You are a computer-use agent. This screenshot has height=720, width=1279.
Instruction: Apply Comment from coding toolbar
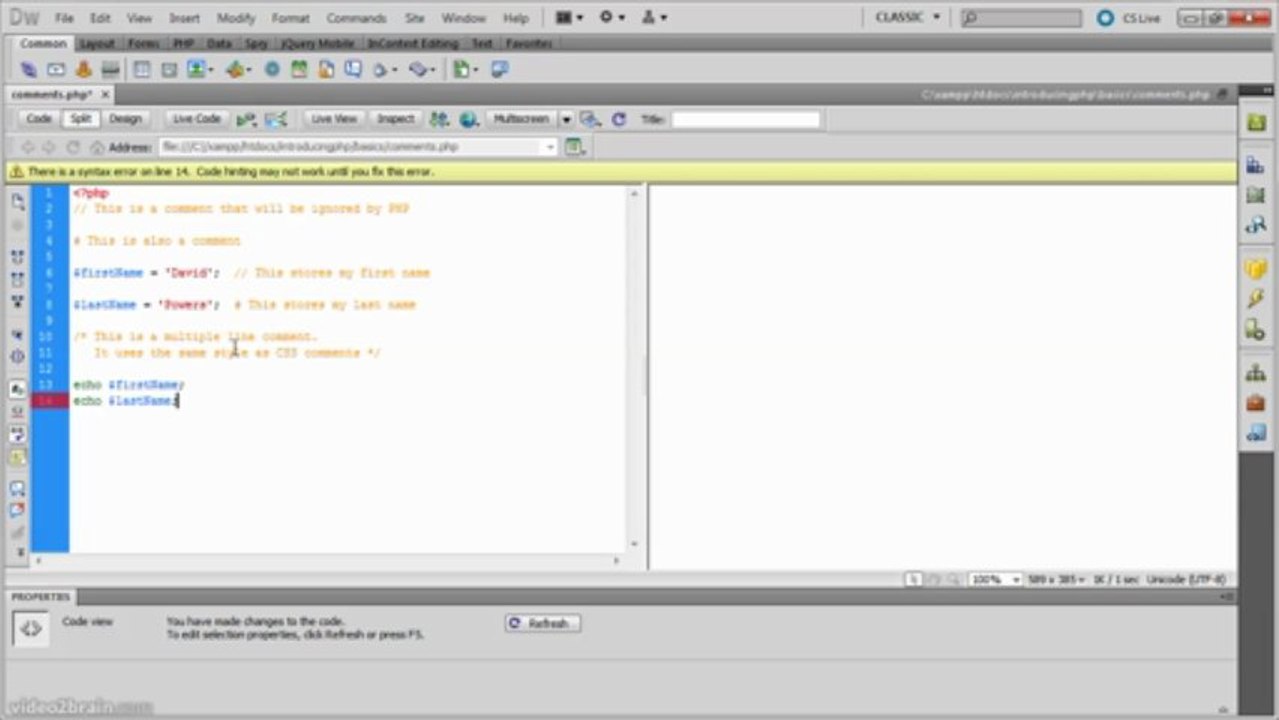click(18, 489)
